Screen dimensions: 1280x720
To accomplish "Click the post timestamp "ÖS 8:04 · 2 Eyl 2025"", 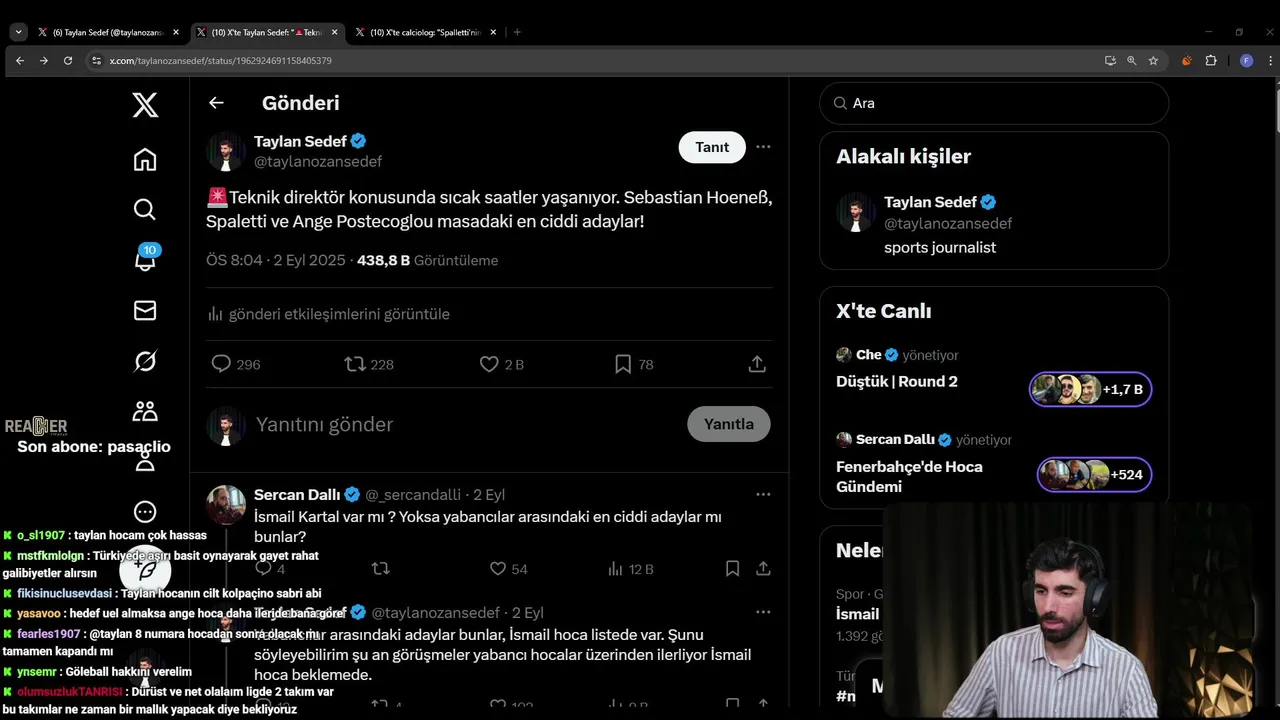I will [x=276, y=260].
